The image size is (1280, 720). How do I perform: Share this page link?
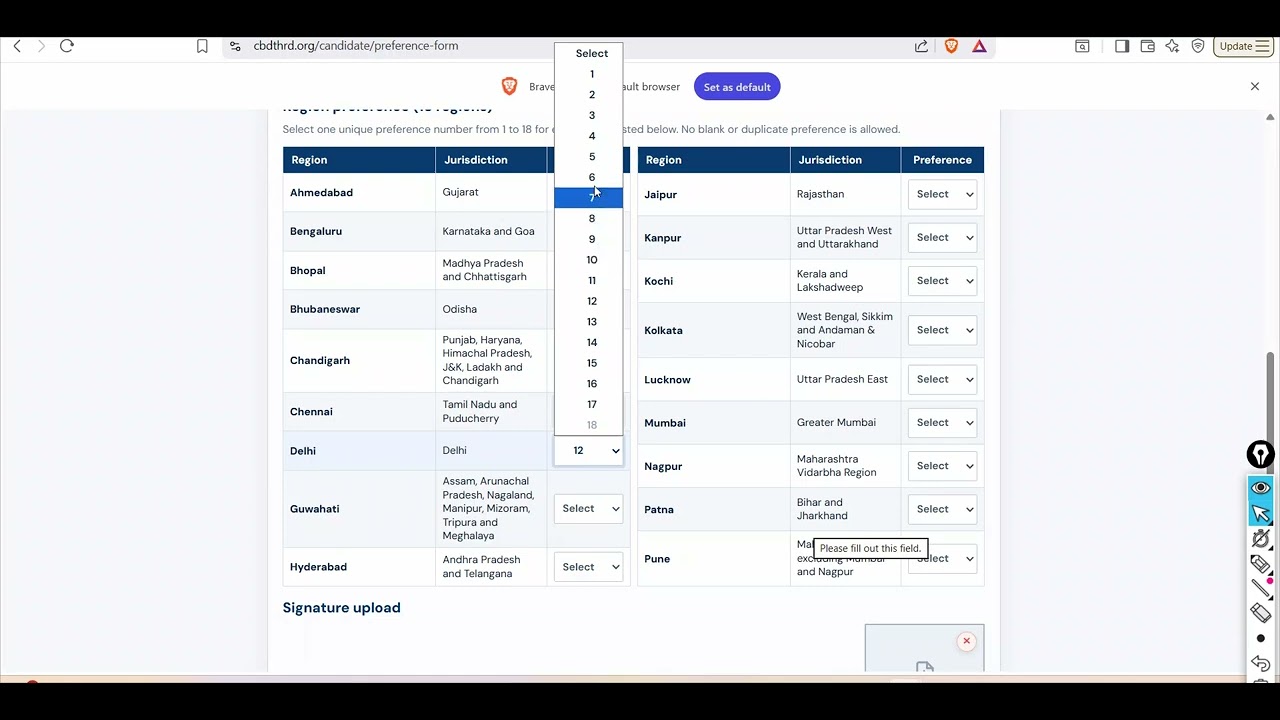[921, 46]
